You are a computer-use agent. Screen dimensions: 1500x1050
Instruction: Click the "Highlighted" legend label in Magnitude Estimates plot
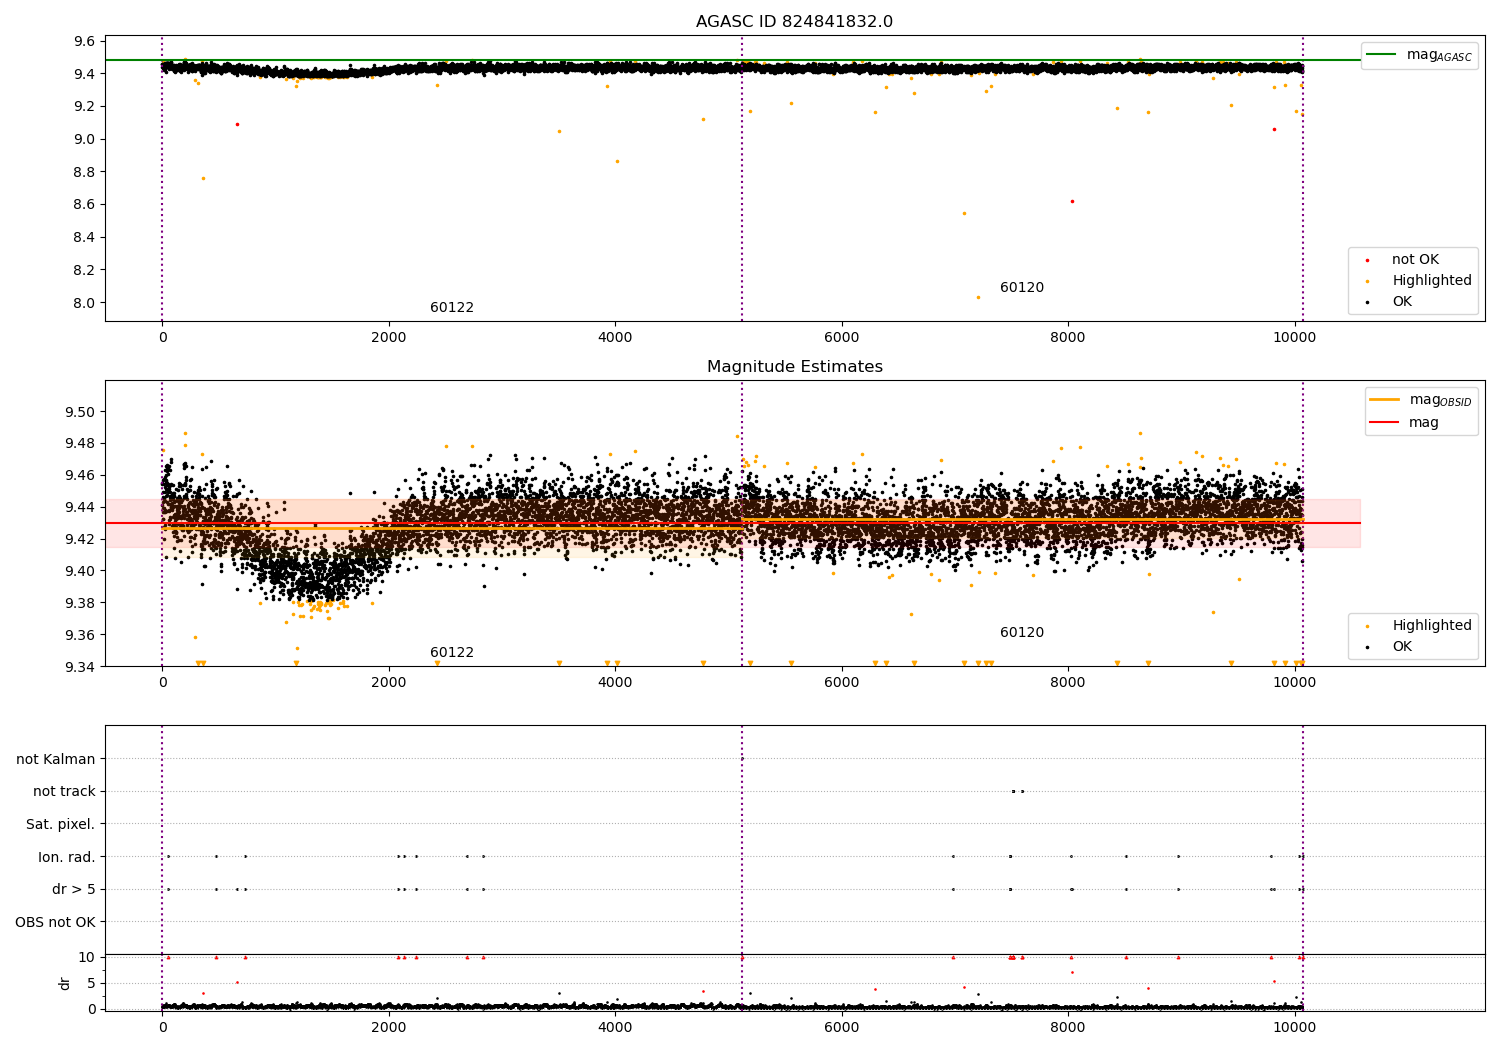pyautogui.click(x=1432, y=626)
